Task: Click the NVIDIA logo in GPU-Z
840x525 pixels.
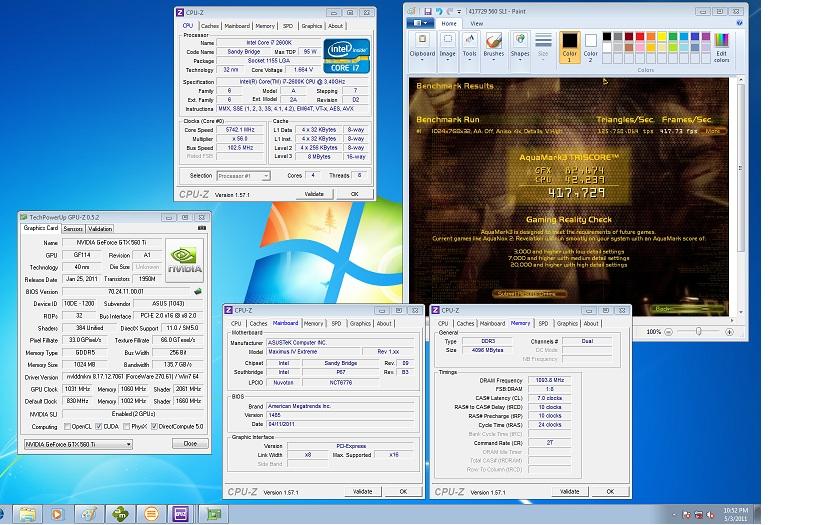Action: tap(184, 260)
